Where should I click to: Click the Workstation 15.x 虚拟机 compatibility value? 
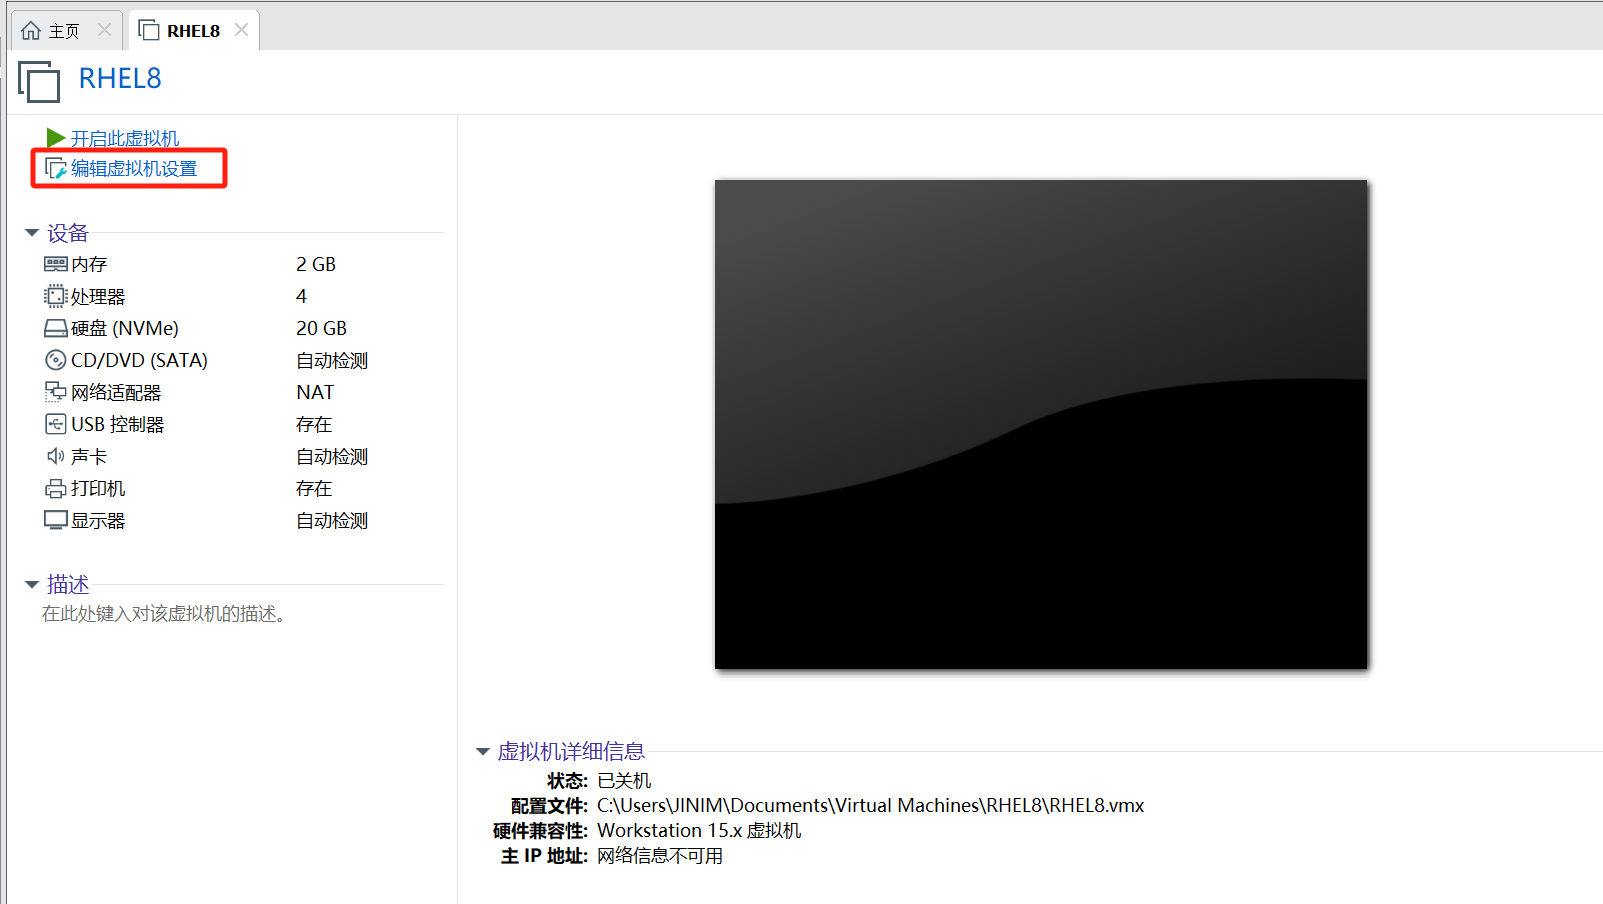click(699, 830)
